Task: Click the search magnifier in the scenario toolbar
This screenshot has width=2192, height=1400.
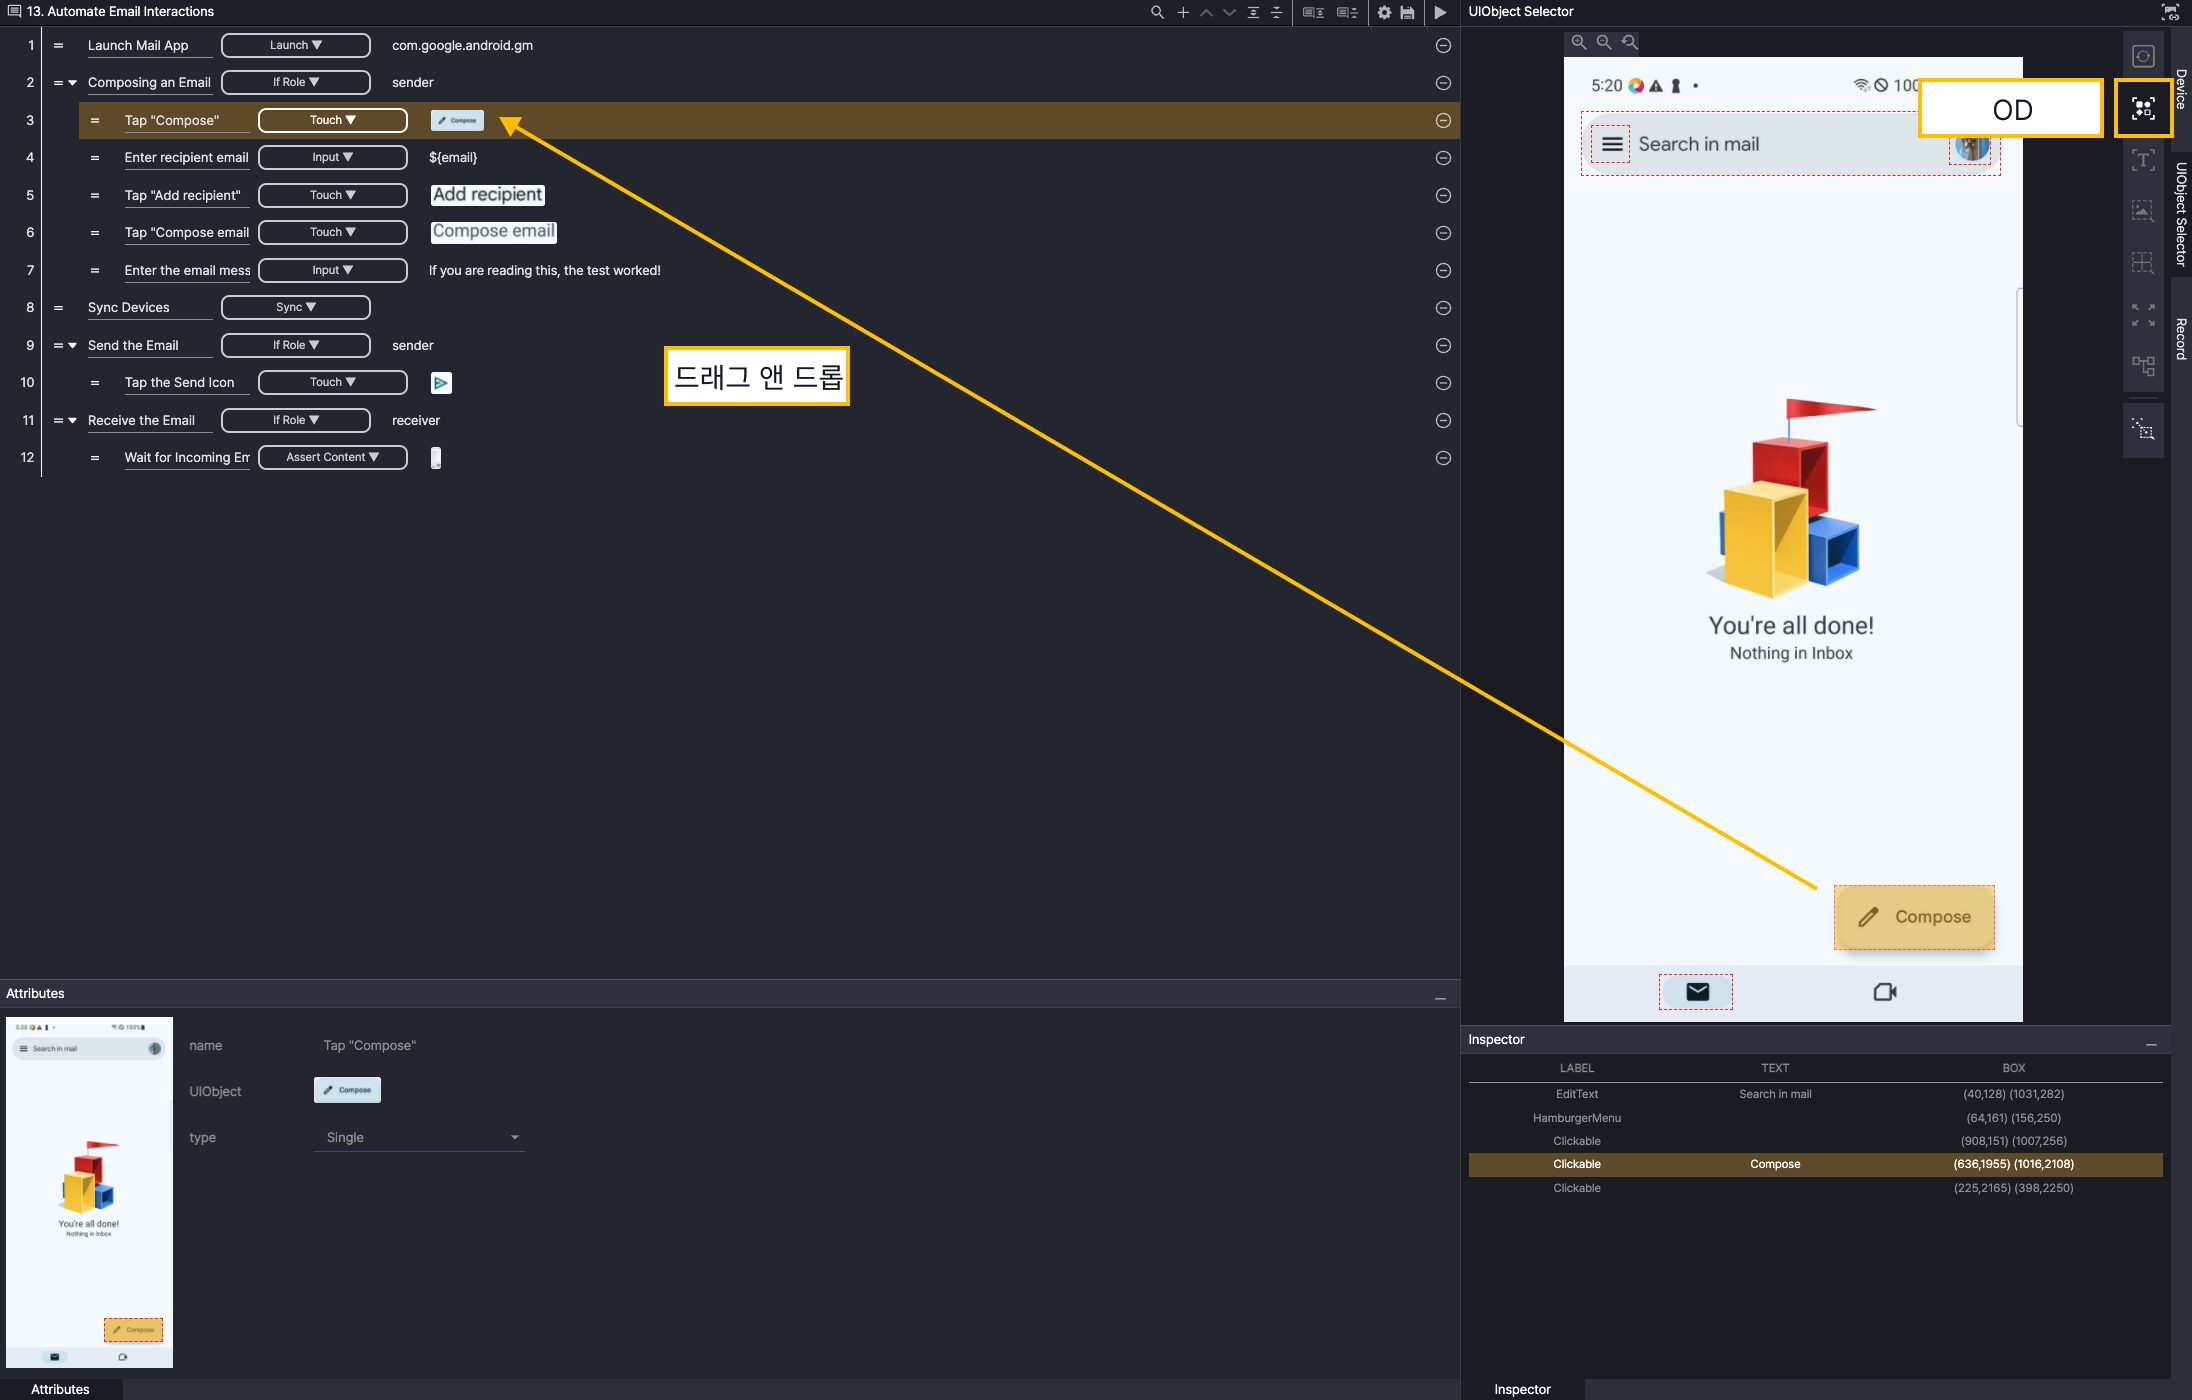Action: point(1157,12)
